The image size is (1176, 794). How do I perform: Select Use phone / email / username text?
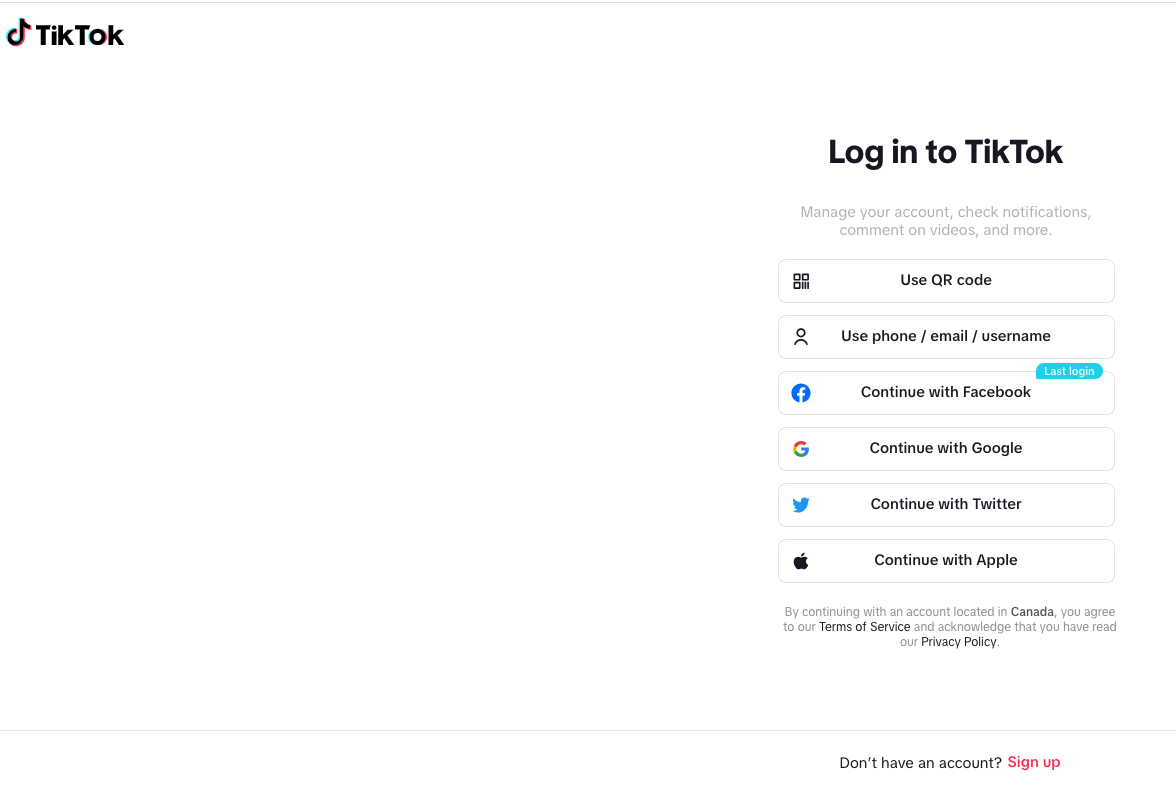[x=946, y=337]
